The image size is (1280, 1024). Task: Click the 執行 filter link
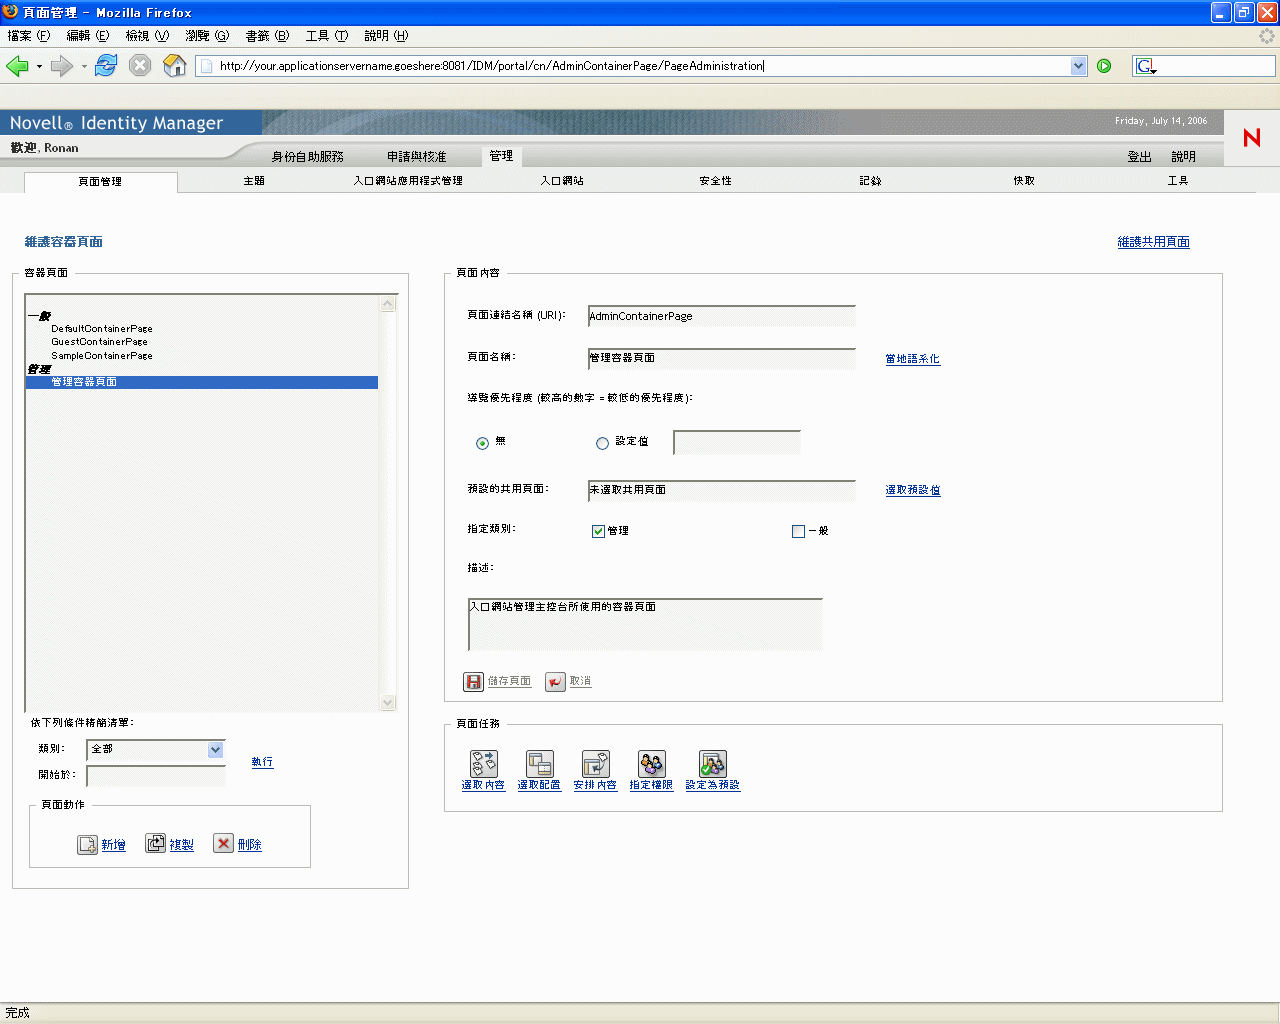click(262, 762)
